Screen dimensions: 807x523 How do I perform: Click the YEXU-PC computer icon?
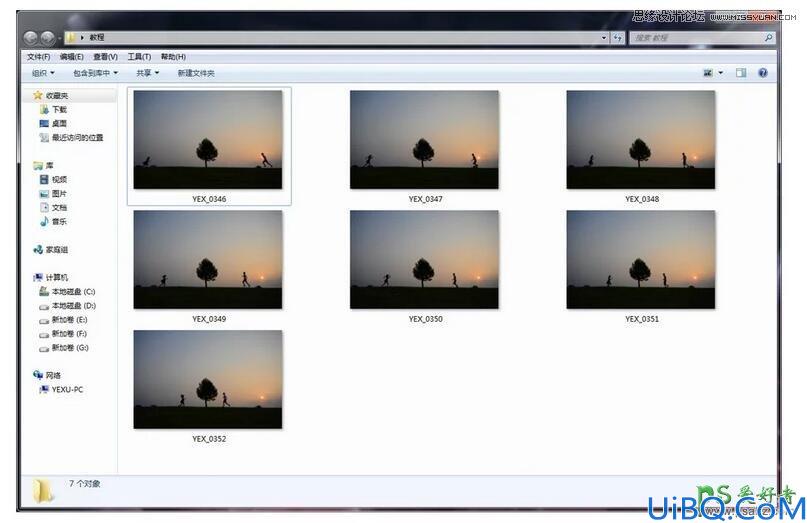(44, 389)
